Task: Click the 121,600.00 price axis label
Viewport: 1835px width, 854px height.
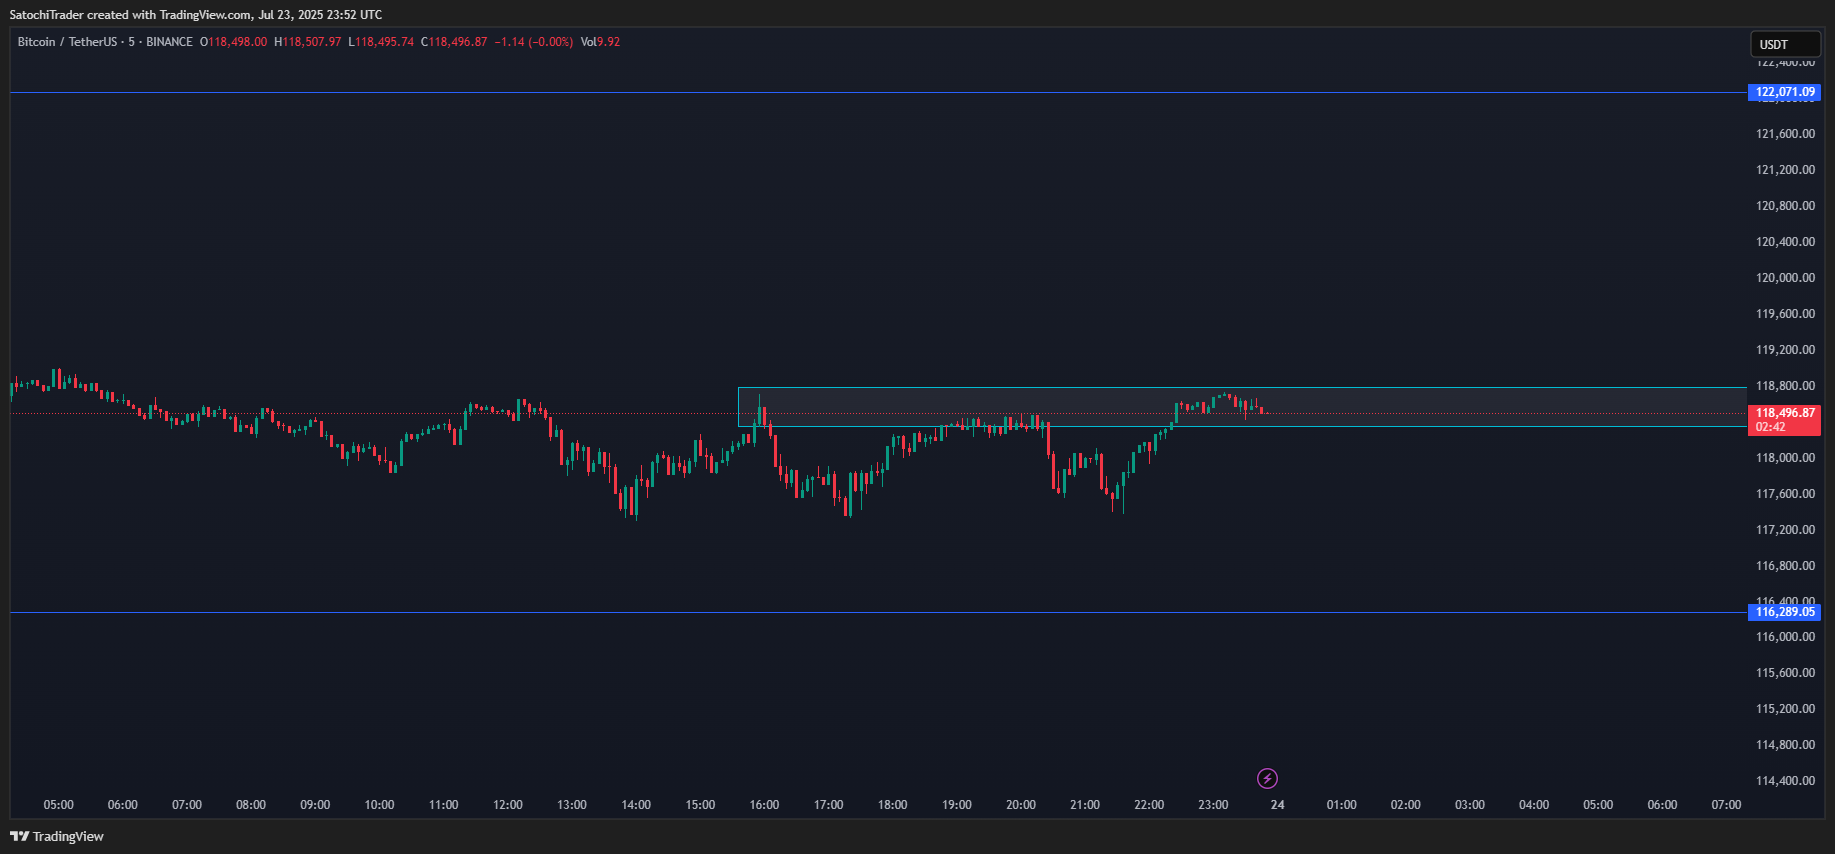Action: tap(1785, 134)
